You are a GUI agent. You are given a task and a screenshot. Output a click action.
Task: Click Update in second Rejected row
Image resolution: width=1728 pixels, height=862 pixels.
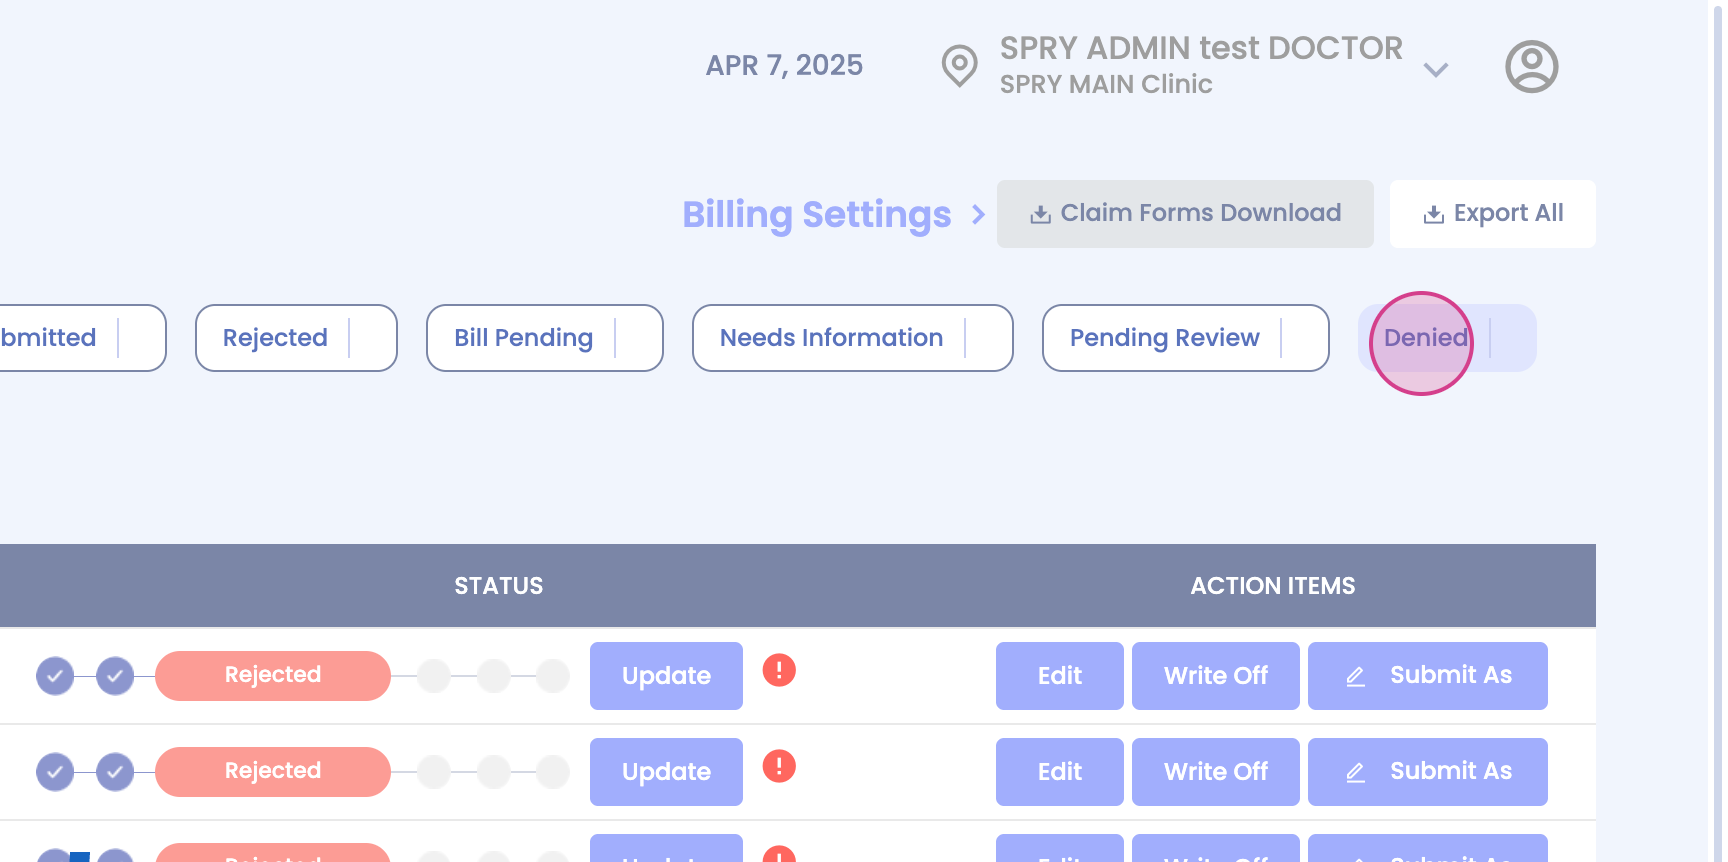[666, 772]
